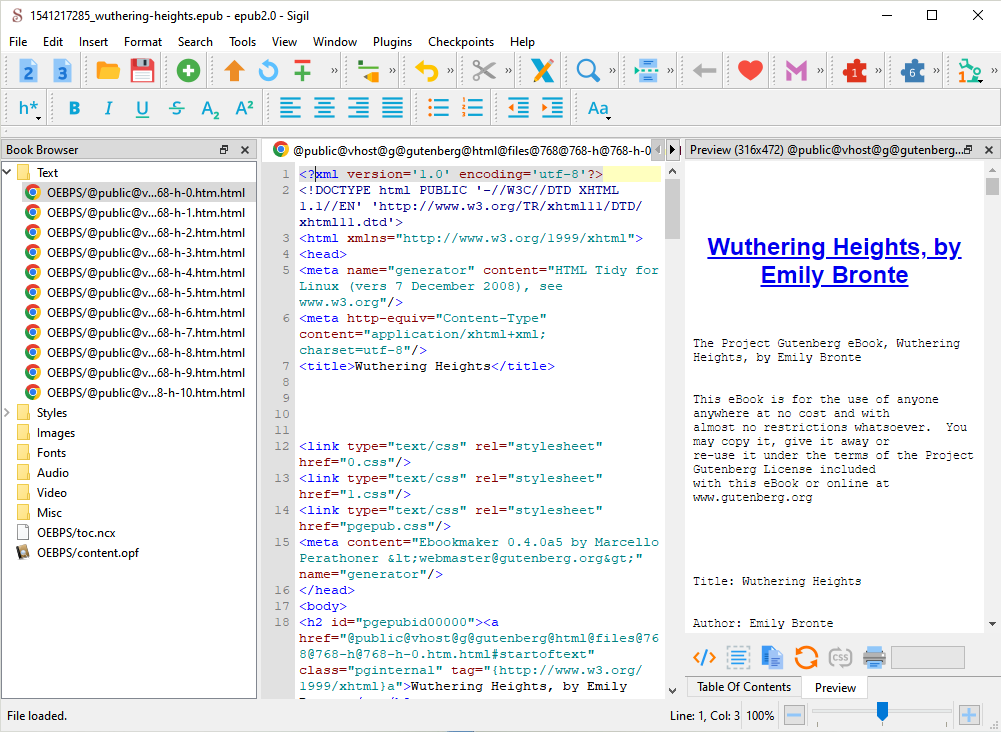Viewport: 1001px width, 732px height.
Task: Click the Cut scissors icon
Action: pos(484,71)
